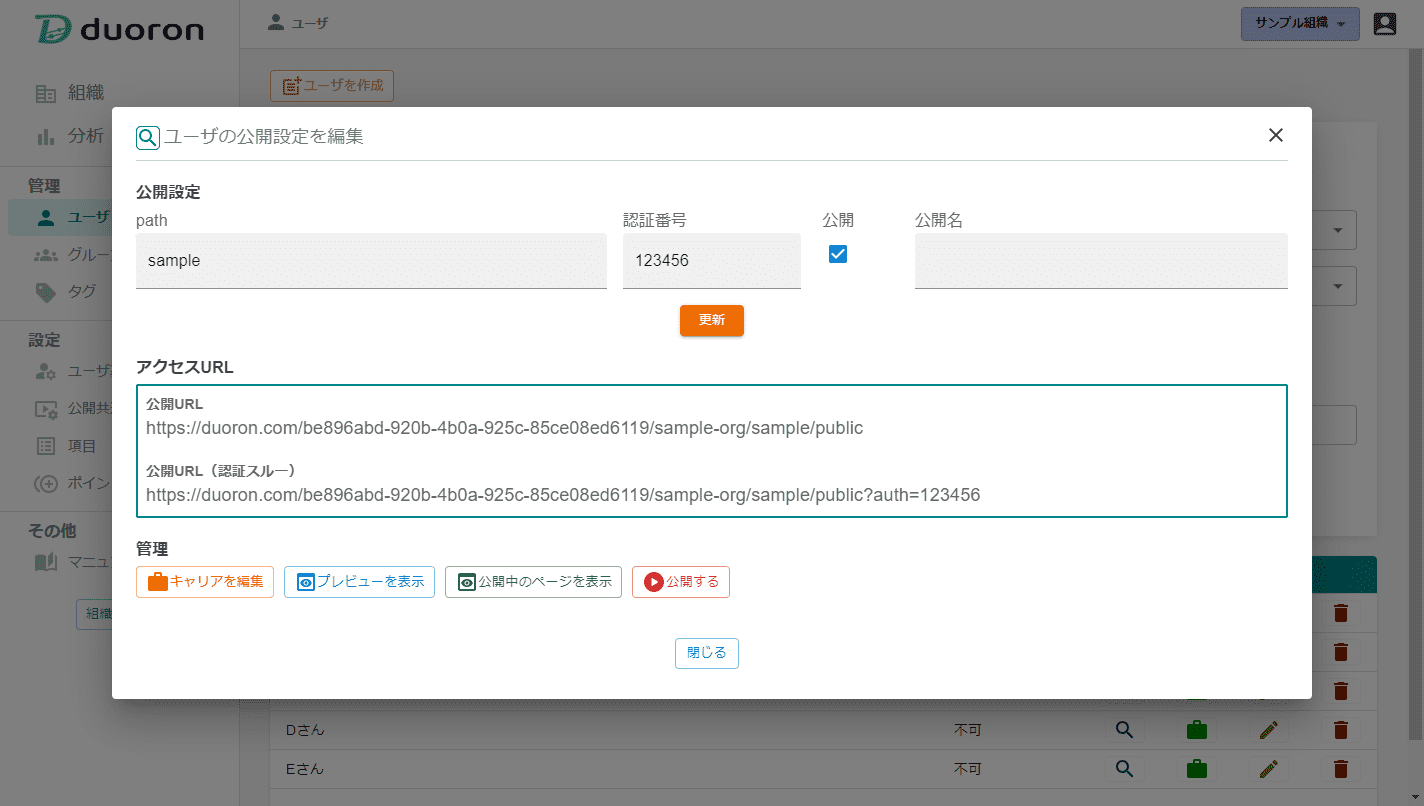Click the 公開名 input field
The width and height of the screenshot is (1424, 806).
[1101, 261]
